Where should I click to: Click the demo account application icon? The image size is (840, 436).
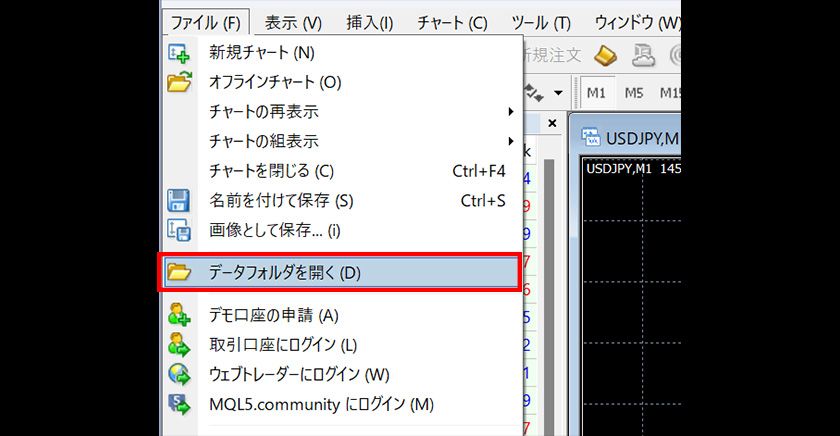179,315
